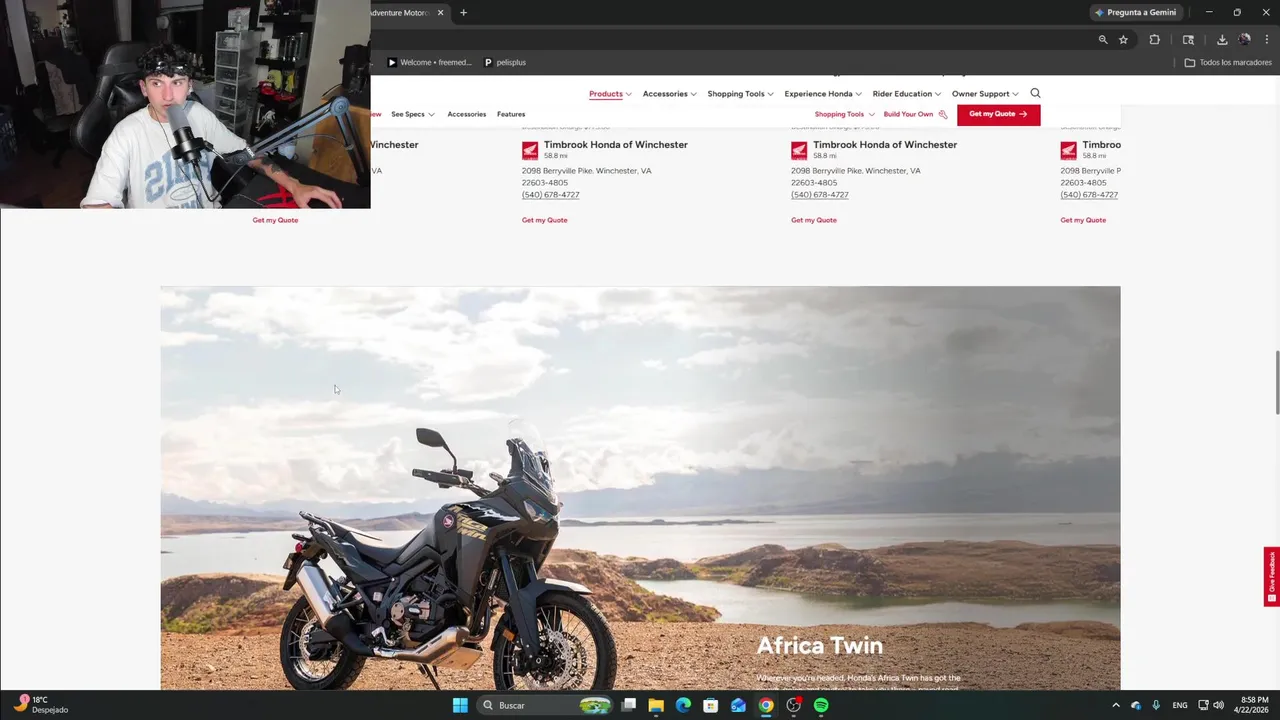Expand the Products menu
Viewport: 1280px width, 720px height.
pyautogui.click(x=610, y=94)
